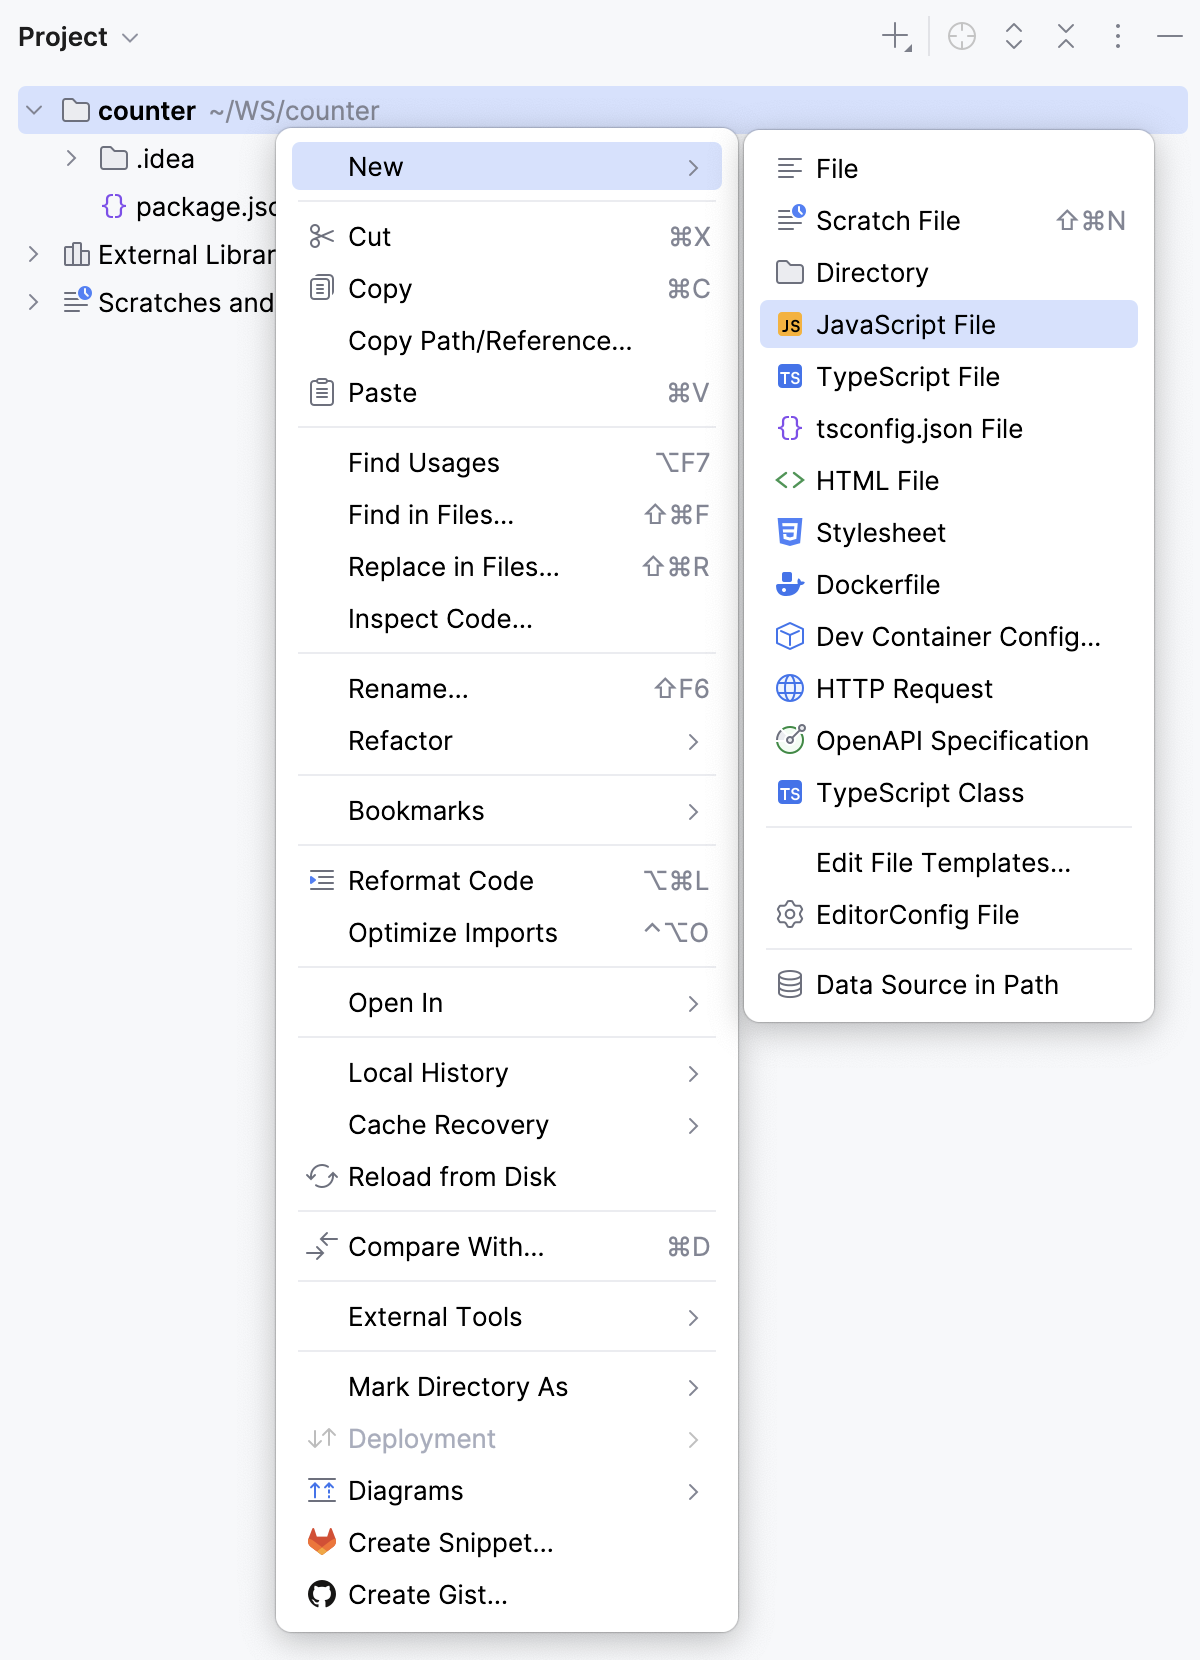This screenshot has height=1660, width=1200.
Task: Click the GitHub icon for Create Gist
Action: tap(321, 1594)
